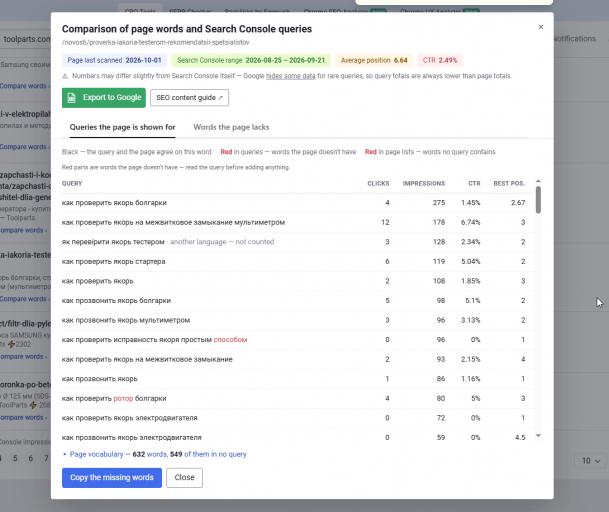Click the page URL path text
This screenshot has width=609, height=512.
(x=155, y=42)
